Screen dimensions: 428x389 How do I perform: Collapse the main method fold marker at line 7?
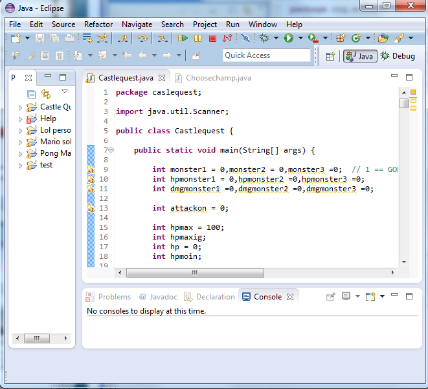112,150
